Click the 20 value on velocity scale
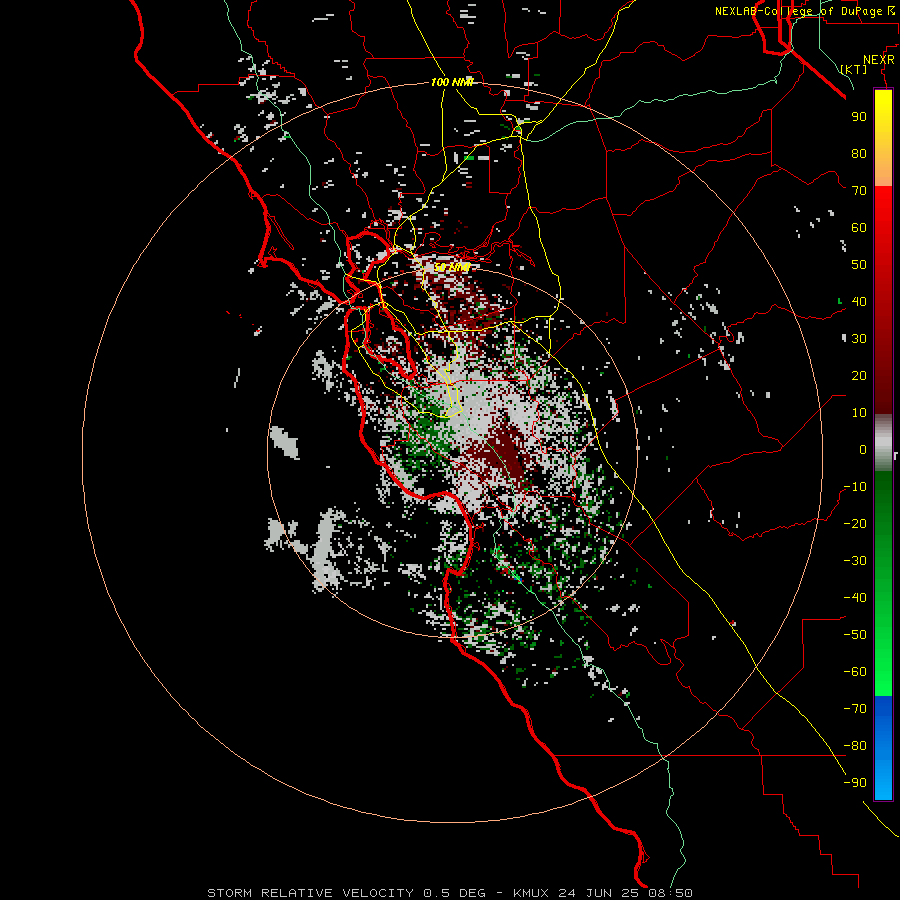The width and height of the screenshot is (900, 900). point(859,375)
